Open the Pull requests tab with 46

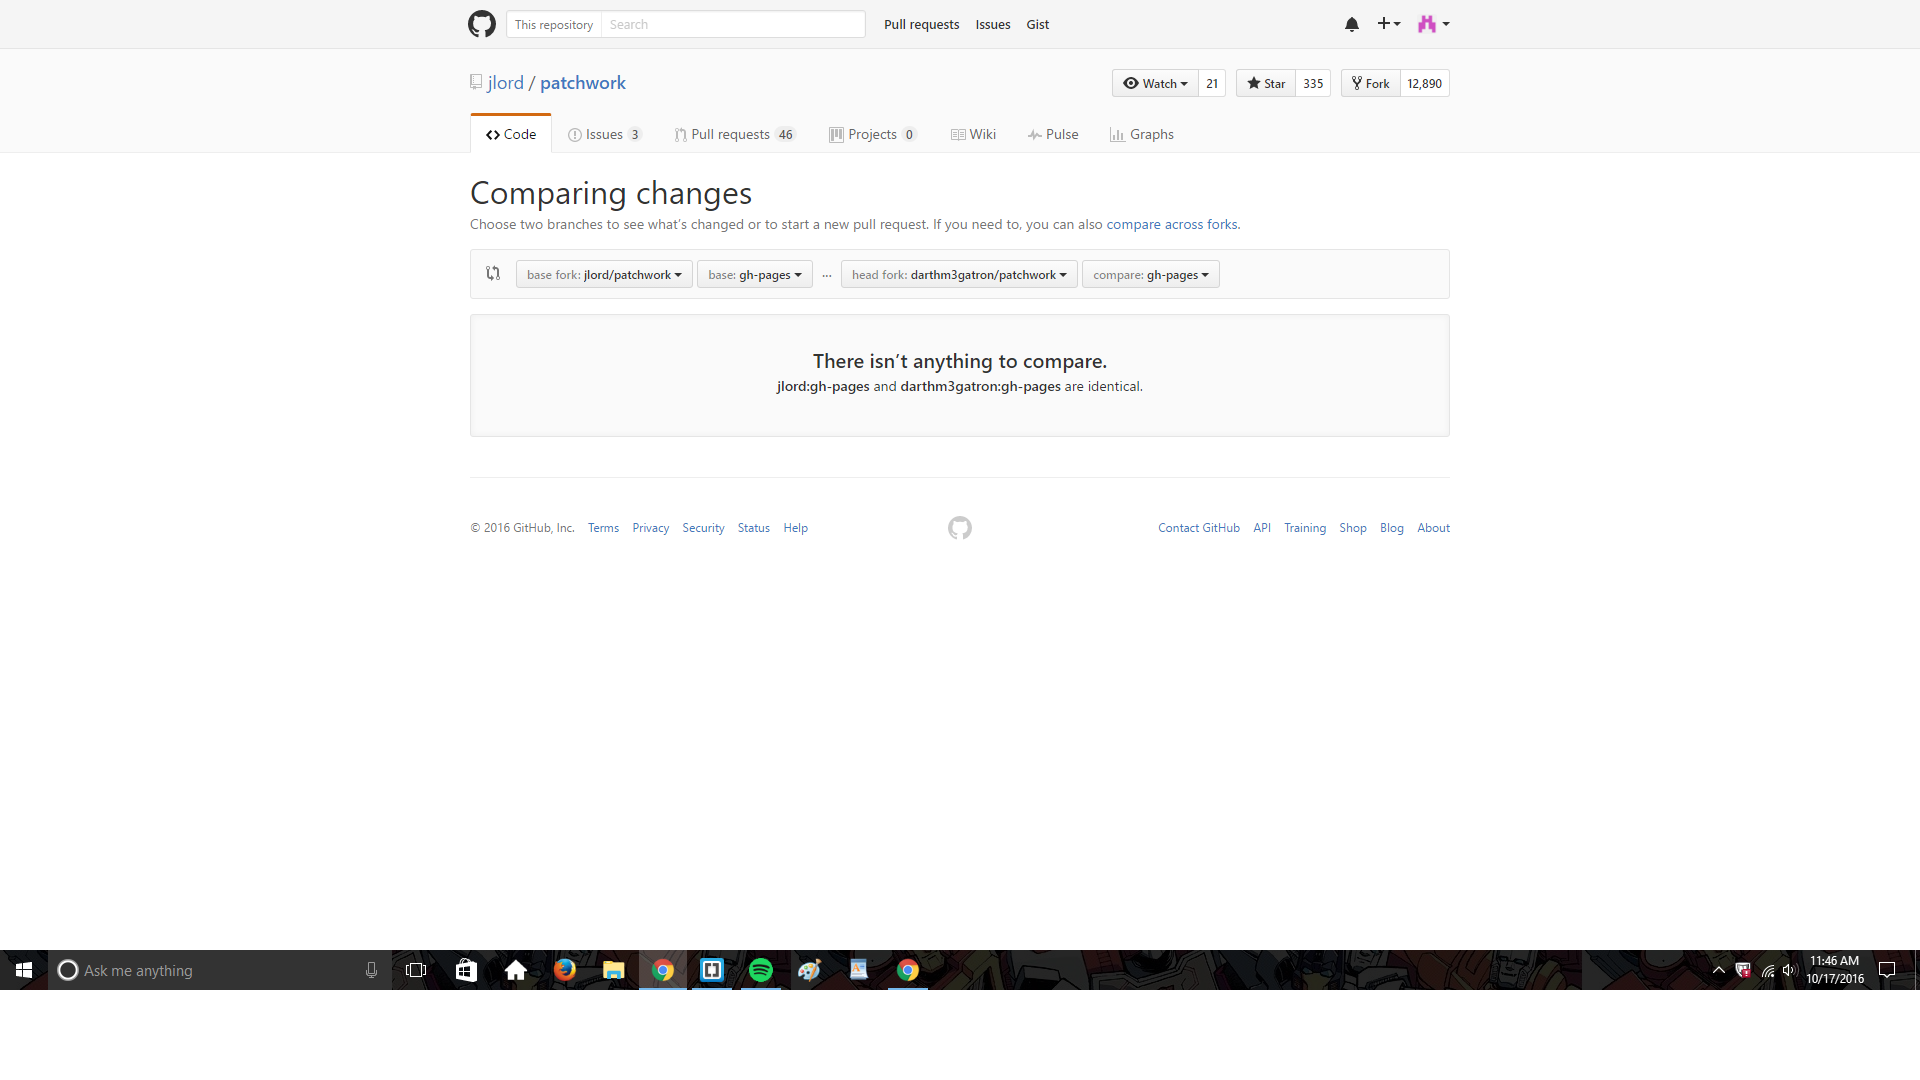pyautogui.click(x=734, y=135)
